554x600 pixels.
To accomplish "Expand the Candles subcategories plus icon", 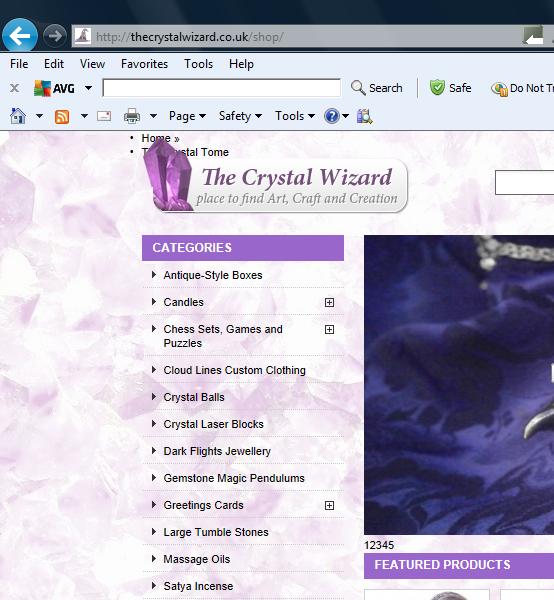I will pos(329,303).
